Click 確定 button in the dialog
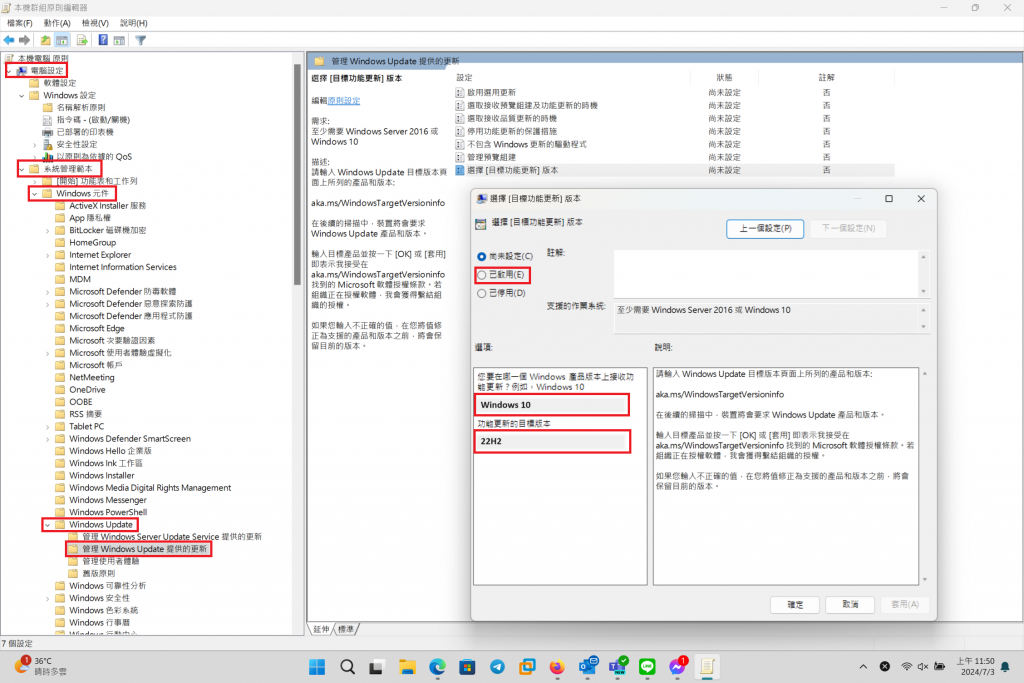 click(795, 605)
